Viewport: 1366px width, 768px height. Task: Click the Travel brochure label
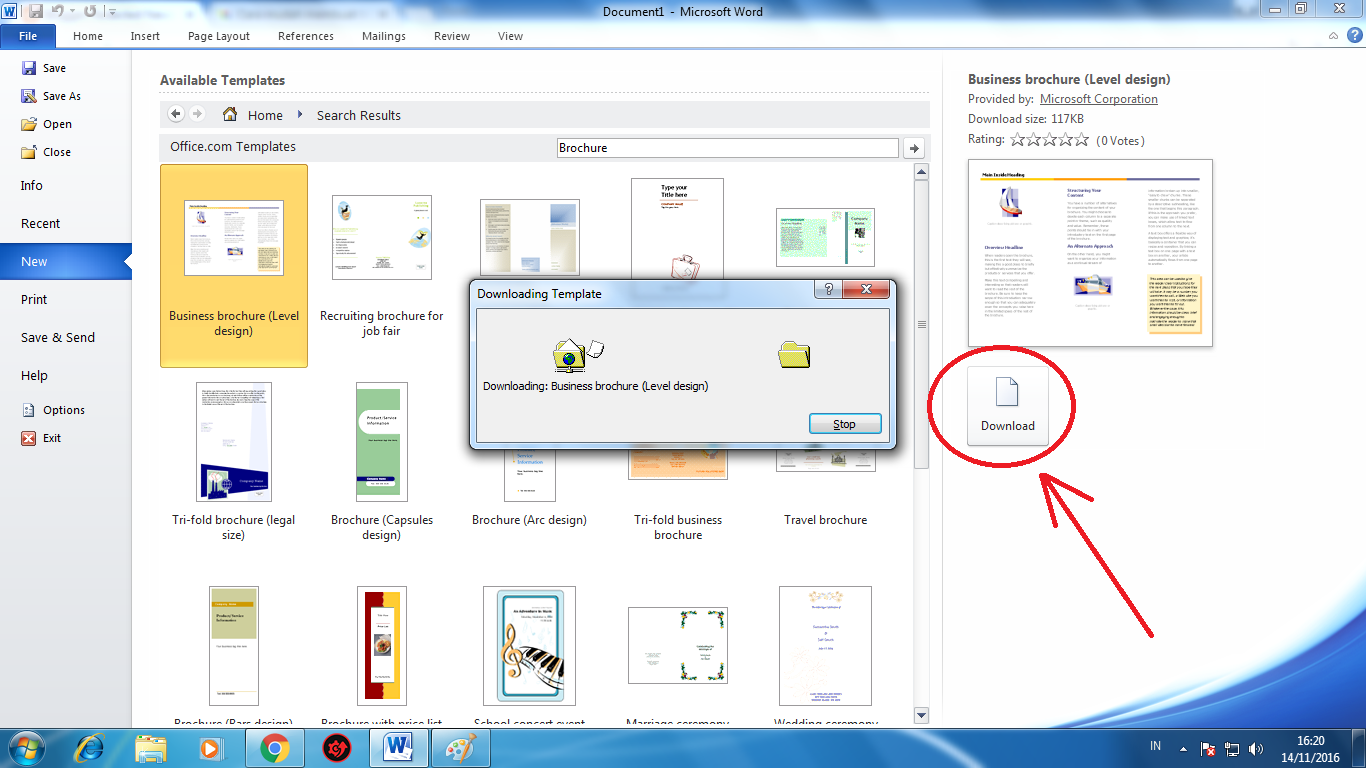tap(826, 520)
